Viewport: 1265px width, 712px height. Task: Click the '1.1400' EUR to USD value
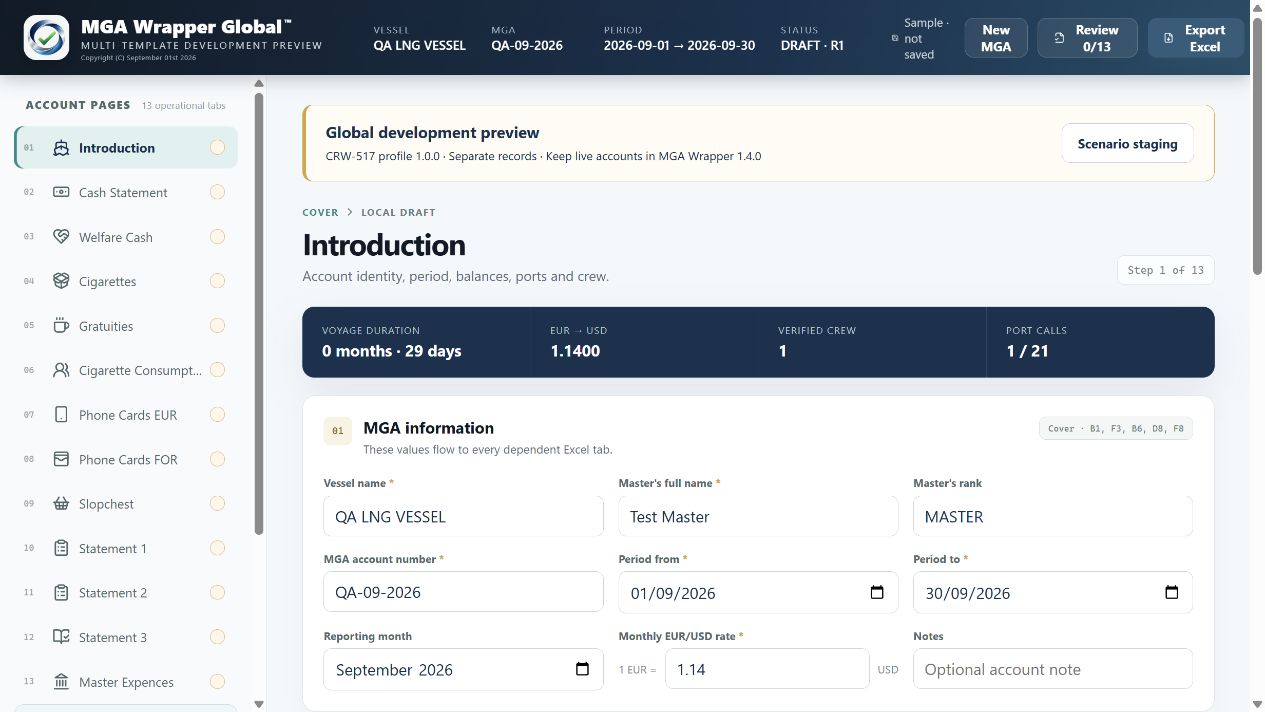pos(575,351)
